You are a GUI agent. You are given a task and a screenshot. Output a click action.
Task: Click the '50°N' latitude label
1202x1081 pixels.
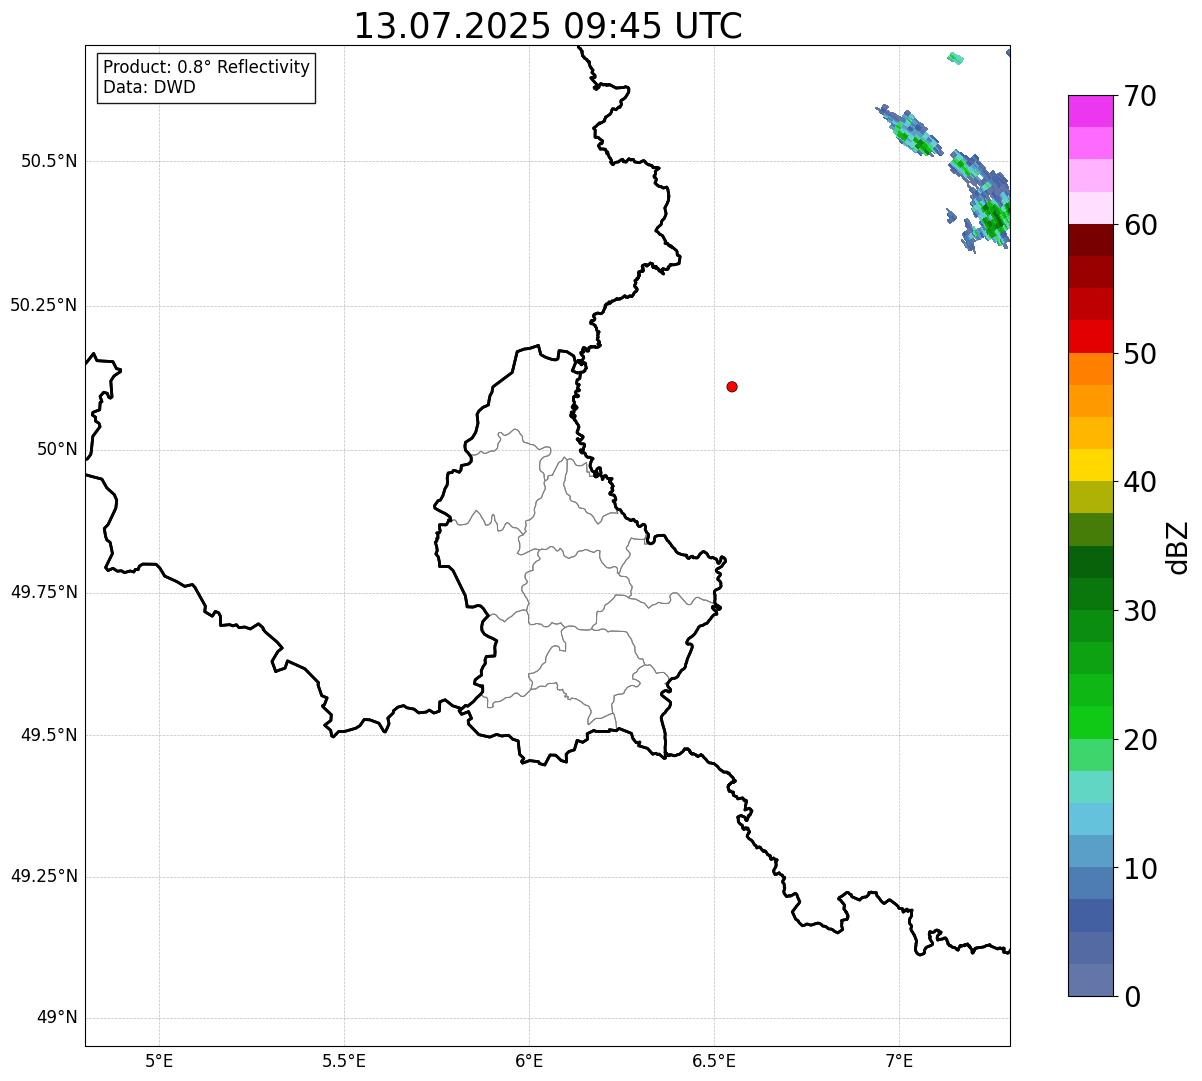(57, 449)
